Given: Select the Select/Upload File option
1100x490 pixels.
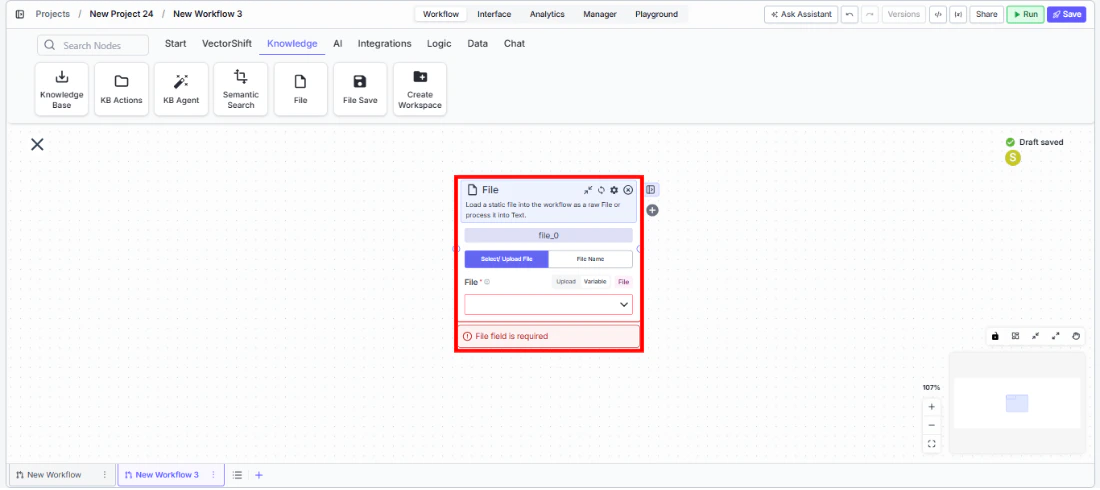Looking at the screenshot, I should pyautogui.click(x=507, y=259).
